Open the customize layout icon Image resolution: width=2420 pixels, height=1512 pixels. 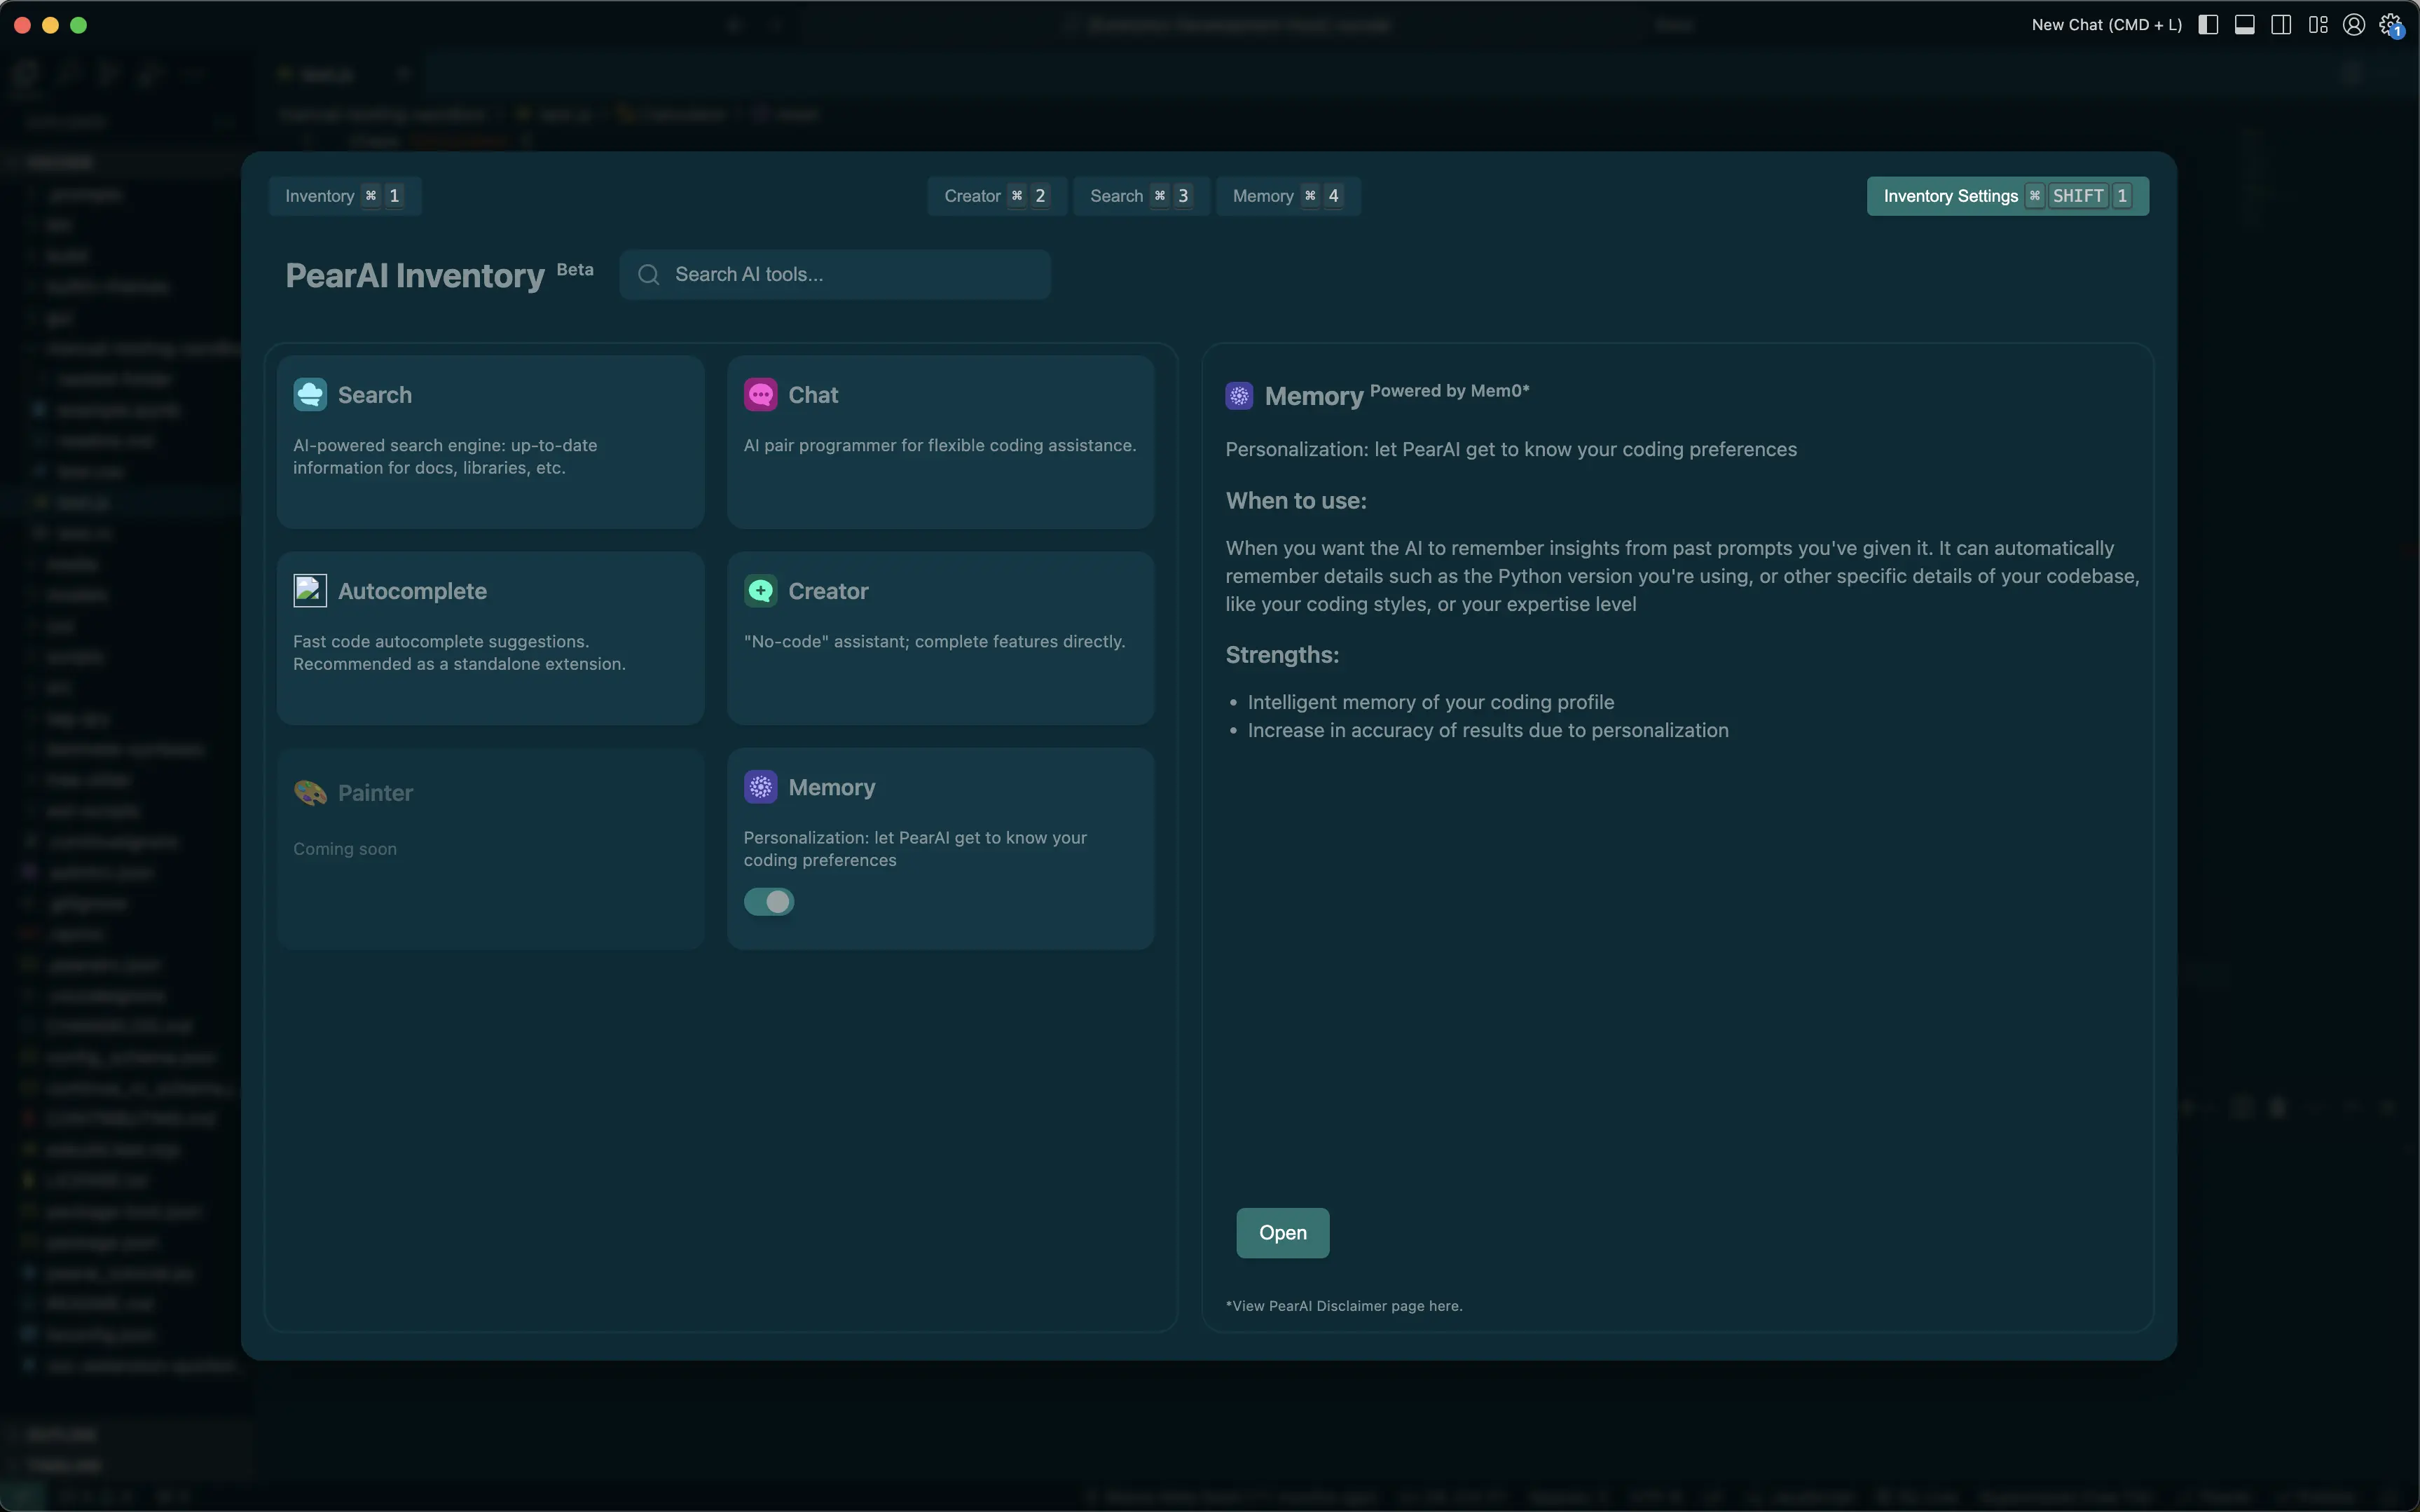click(x=2318, y=25)
